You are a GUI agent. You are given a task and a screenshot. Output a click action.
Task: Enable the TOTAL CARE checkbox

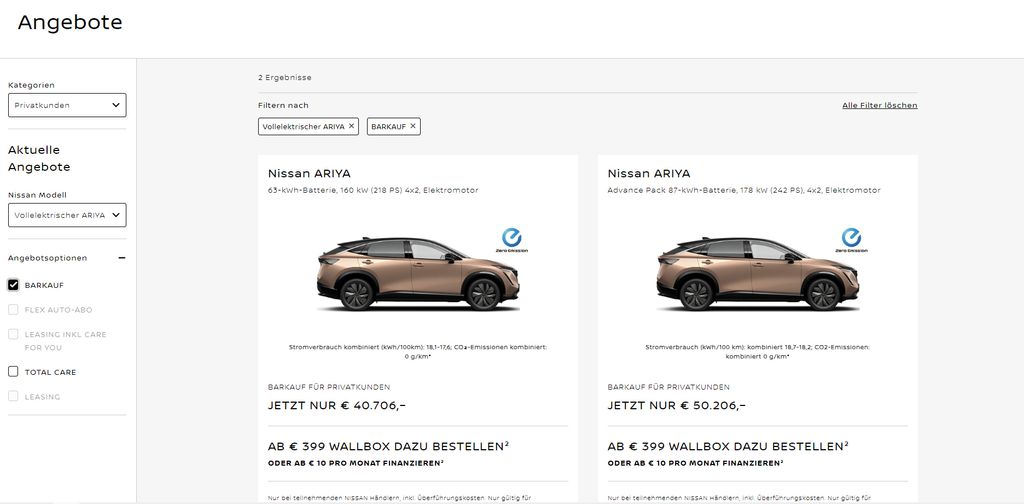point(13,371)
